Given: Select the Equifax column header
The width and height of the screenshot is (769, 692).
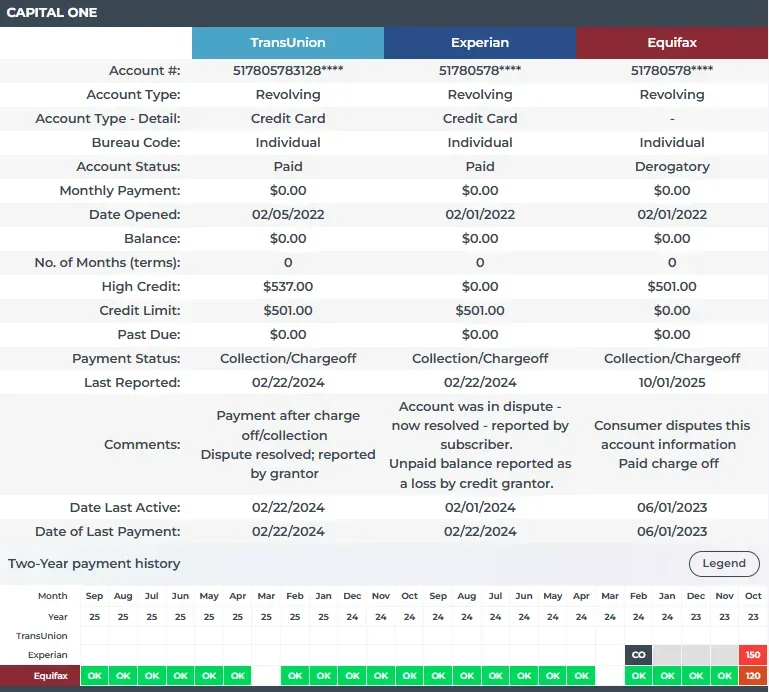Looking at the screenshot, I should (x=672, y=43).
